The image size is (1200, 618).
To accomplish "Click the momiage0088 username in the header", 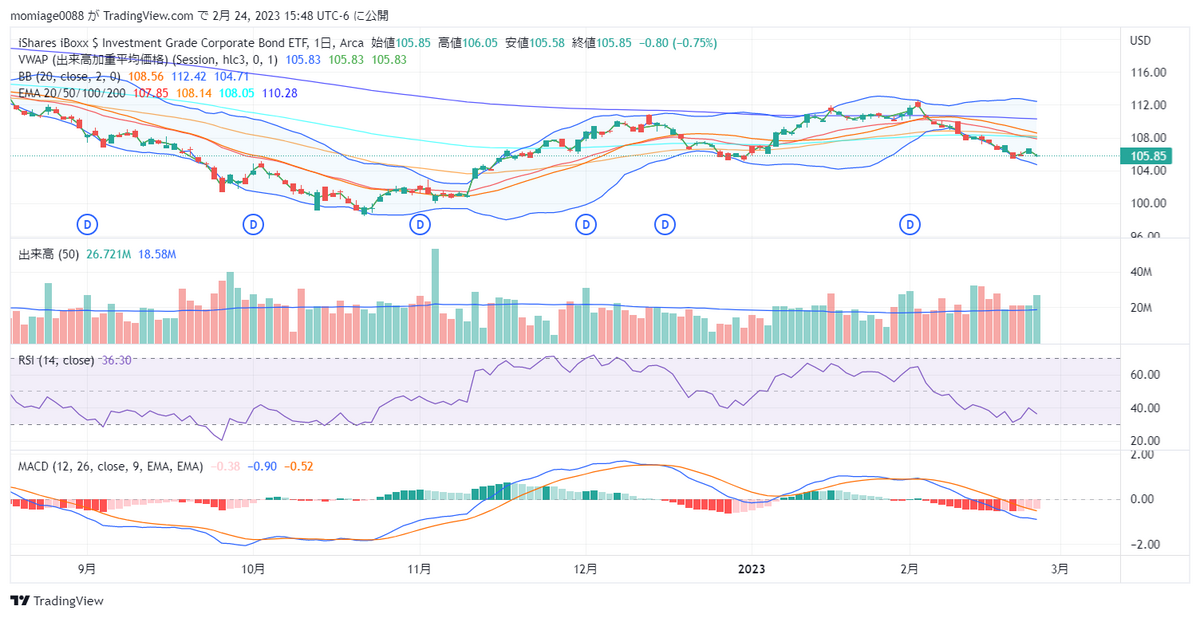I will [x=48, y=15].
